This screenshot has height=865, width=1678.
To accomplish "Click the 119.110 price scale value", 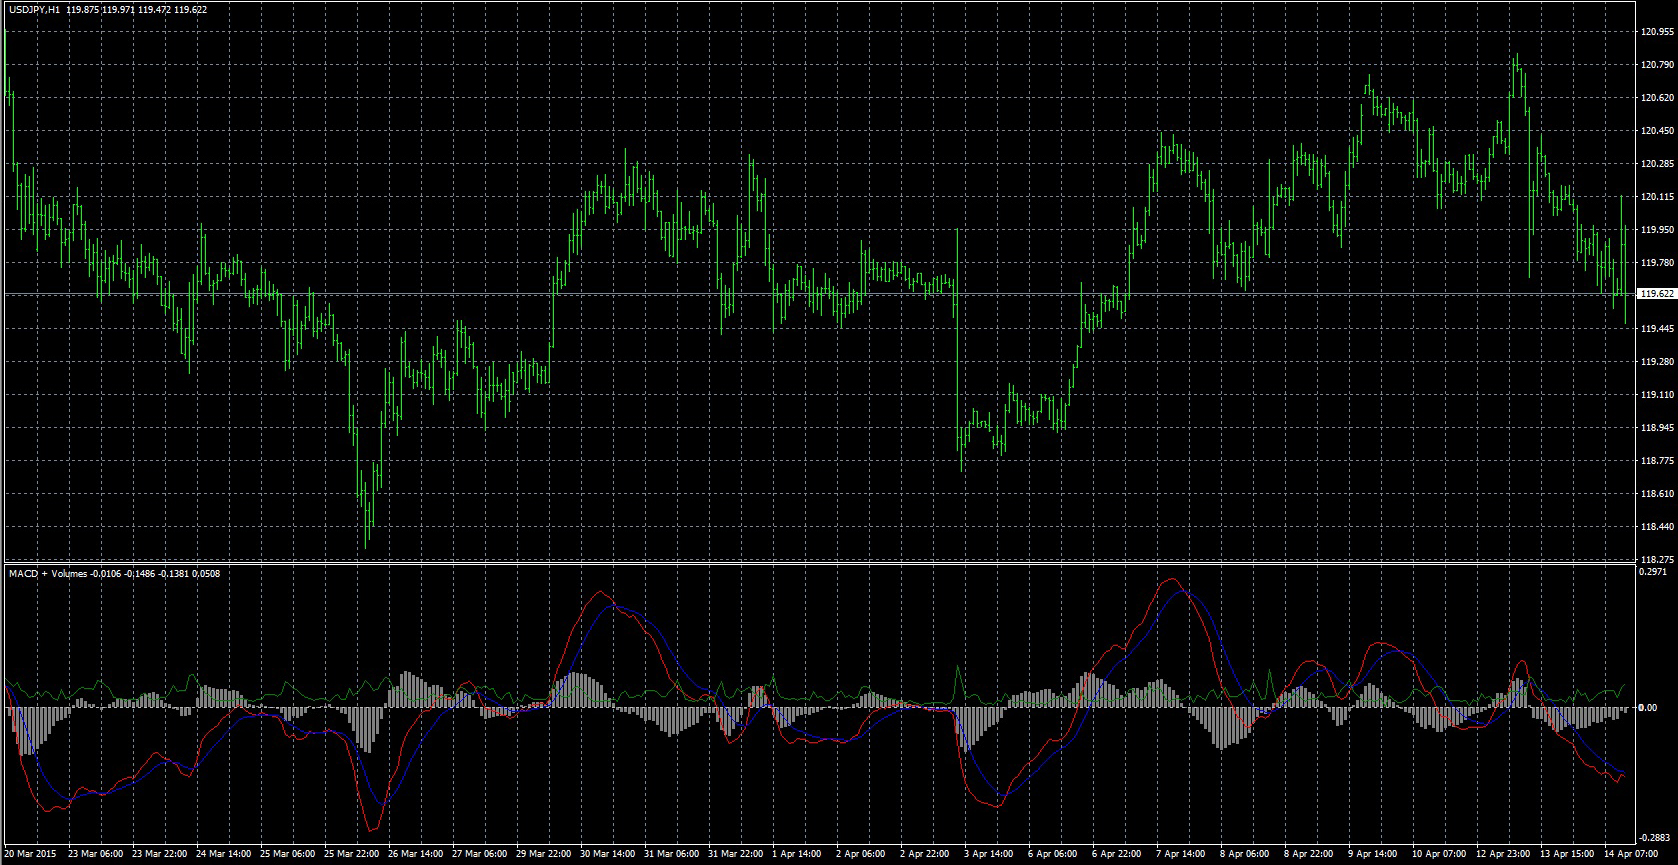I will pyautogui.click(x=1657, y=395).
